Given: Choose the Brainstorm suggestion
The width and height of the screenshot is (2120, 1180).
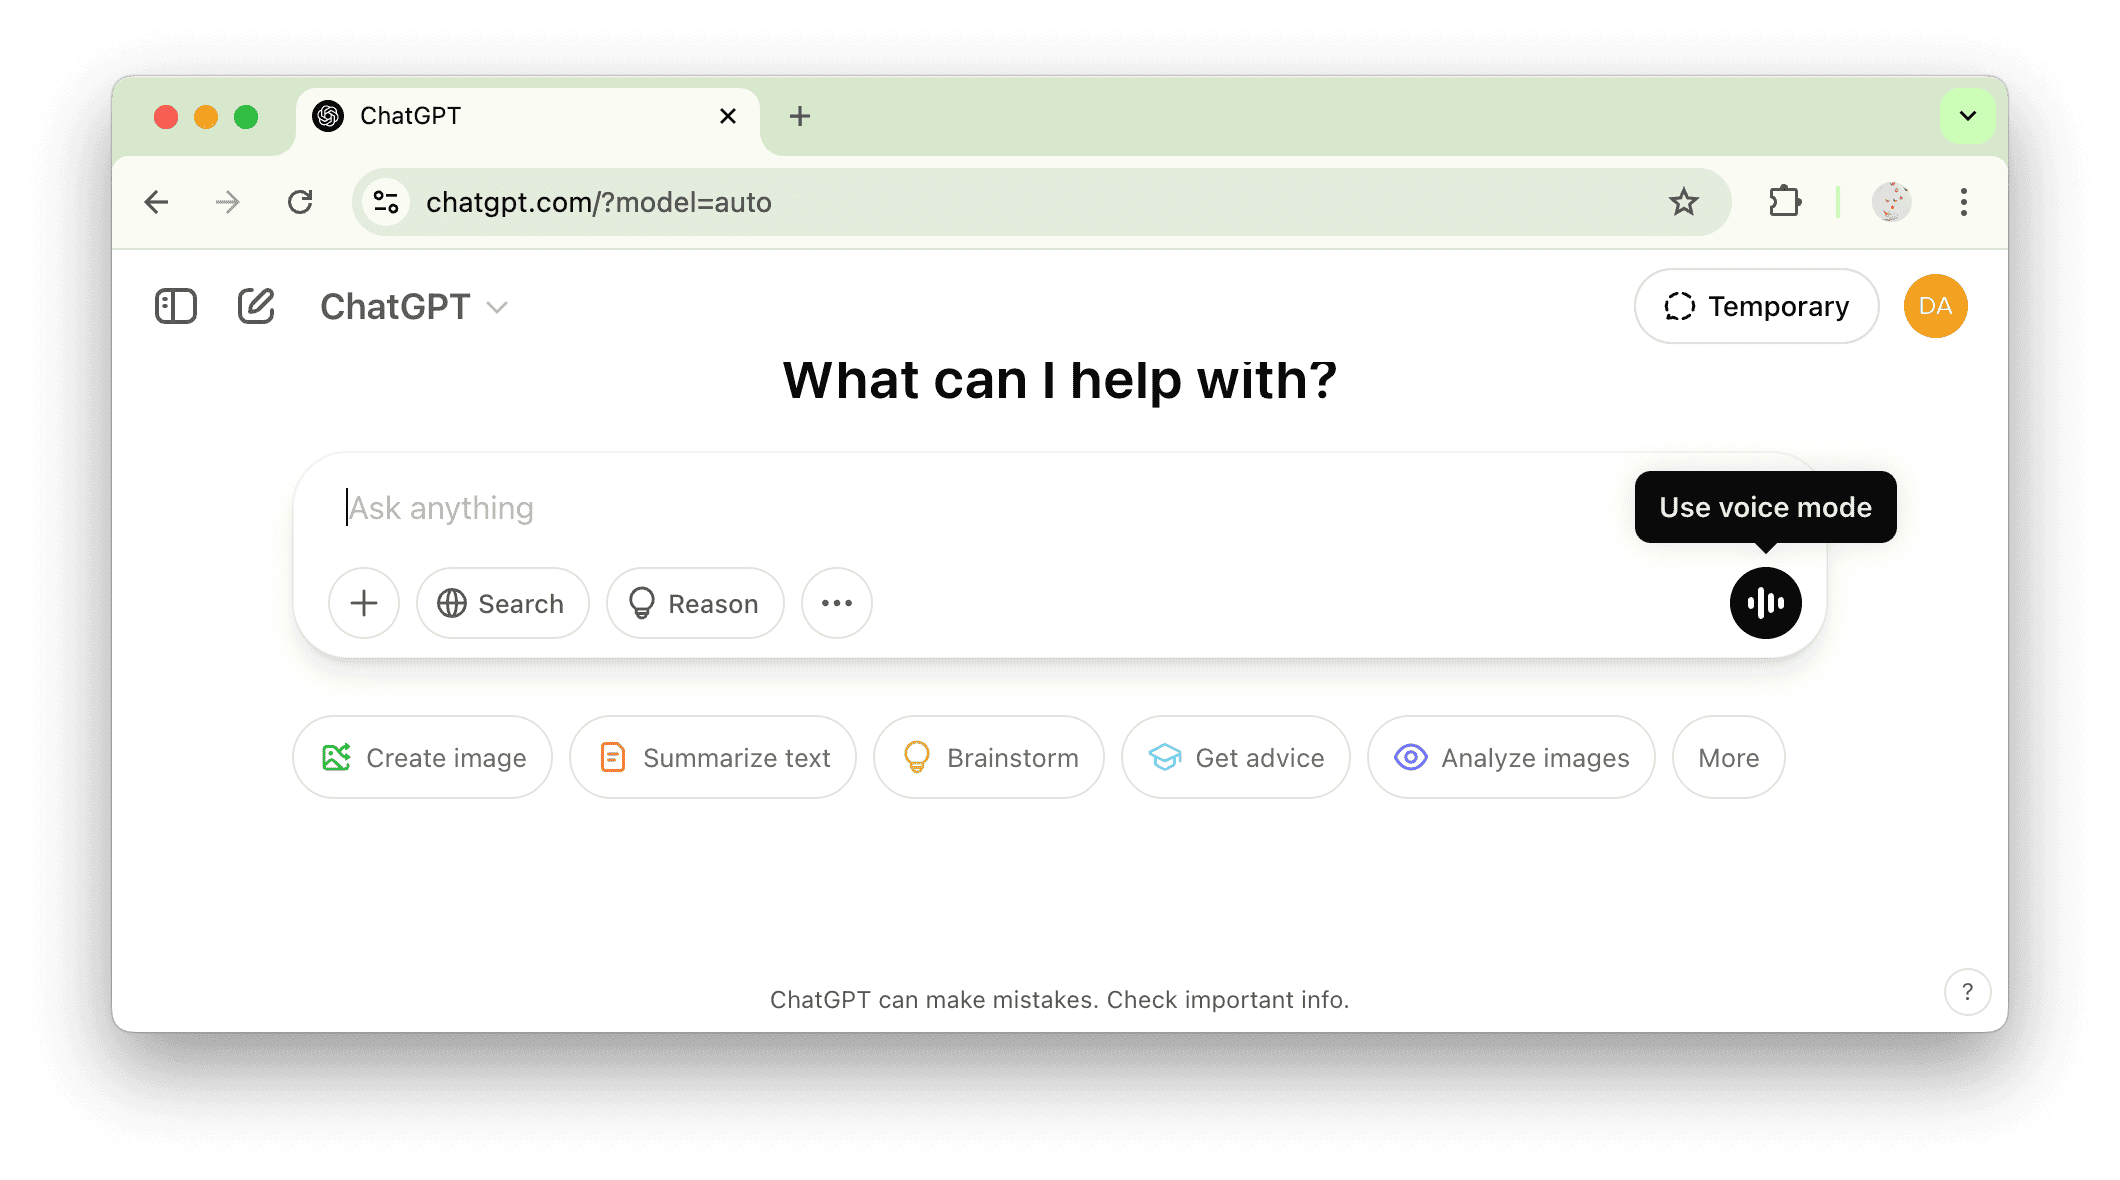Looking at the screenshot, I should pyautogui.click(x=989, y=757).
